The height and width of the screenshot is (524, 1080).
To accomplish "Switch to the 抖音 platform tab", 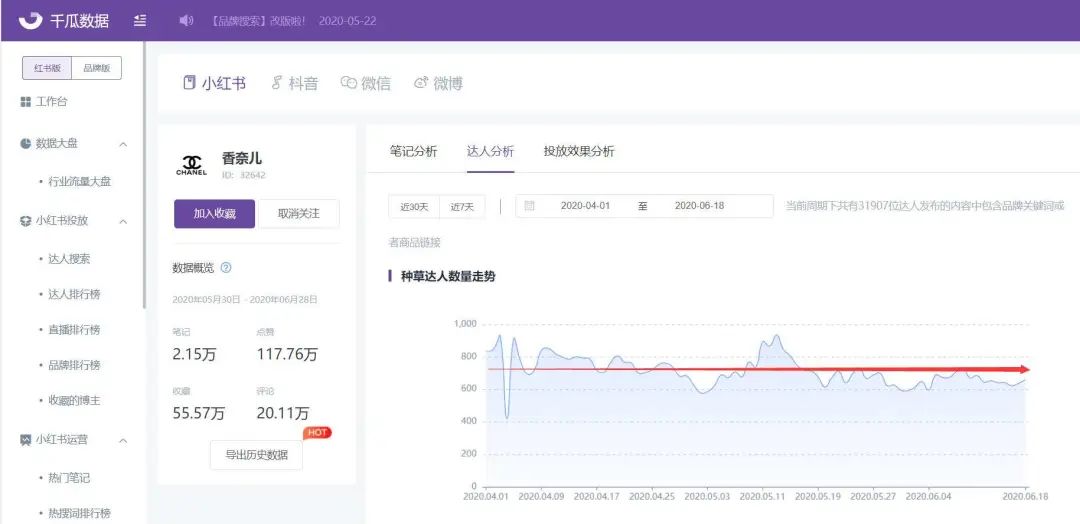I will (x=295, y=83).
